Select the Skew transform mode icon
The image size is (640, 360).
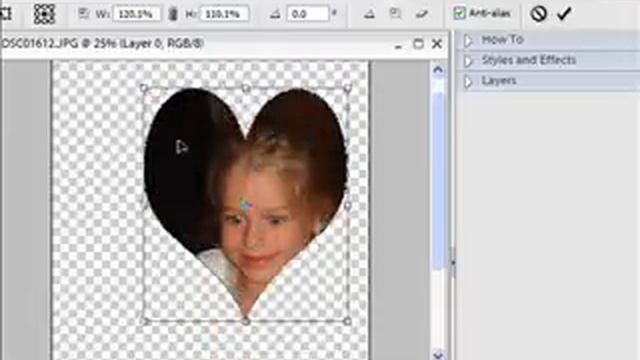click(x=422, y=14)
